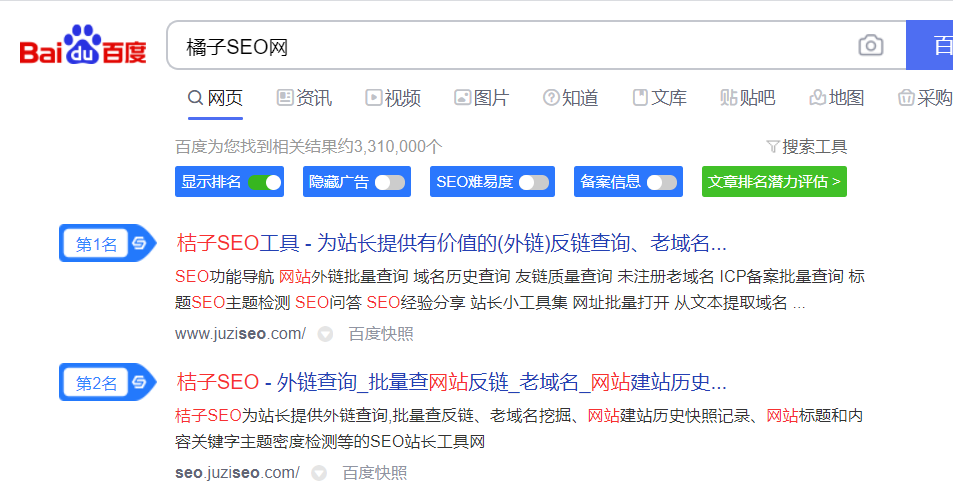
Task: Click the Baidu logo
Action: click(x=83, y=44)
